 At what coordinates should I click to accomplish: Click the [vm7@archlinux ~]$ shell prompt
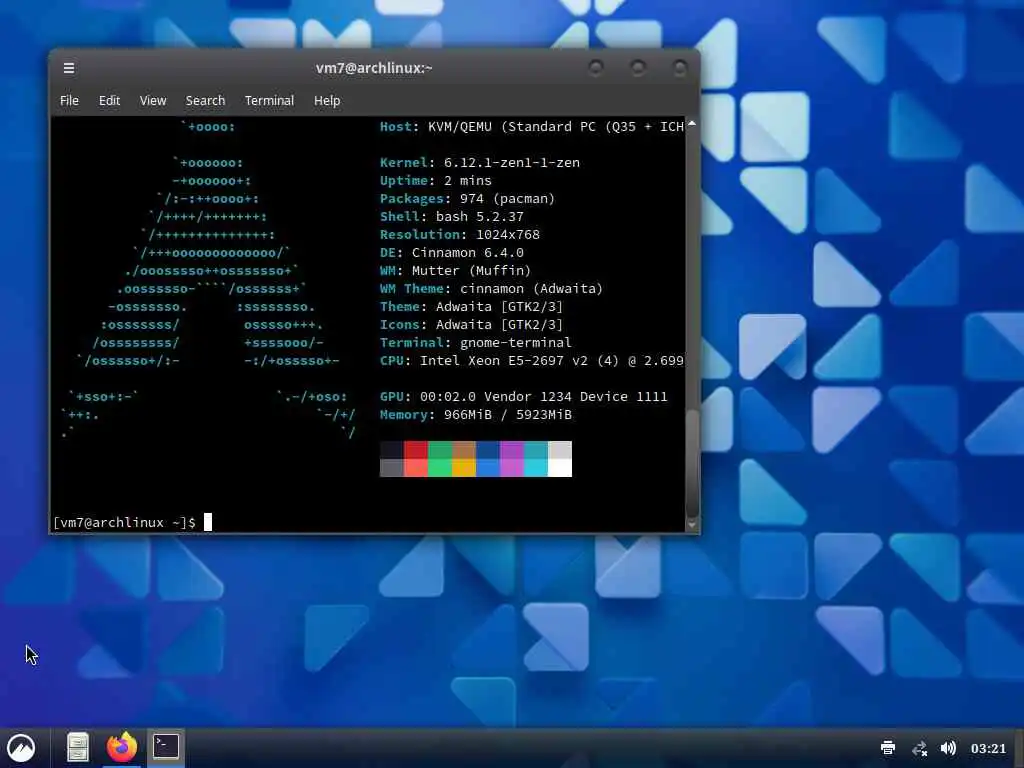[x=124, y=522]
